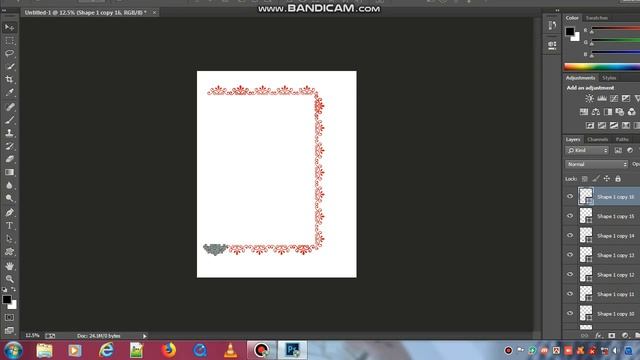Switch to the Styles tab
Viewport: 640px width, 360px height.
(609, 78)
